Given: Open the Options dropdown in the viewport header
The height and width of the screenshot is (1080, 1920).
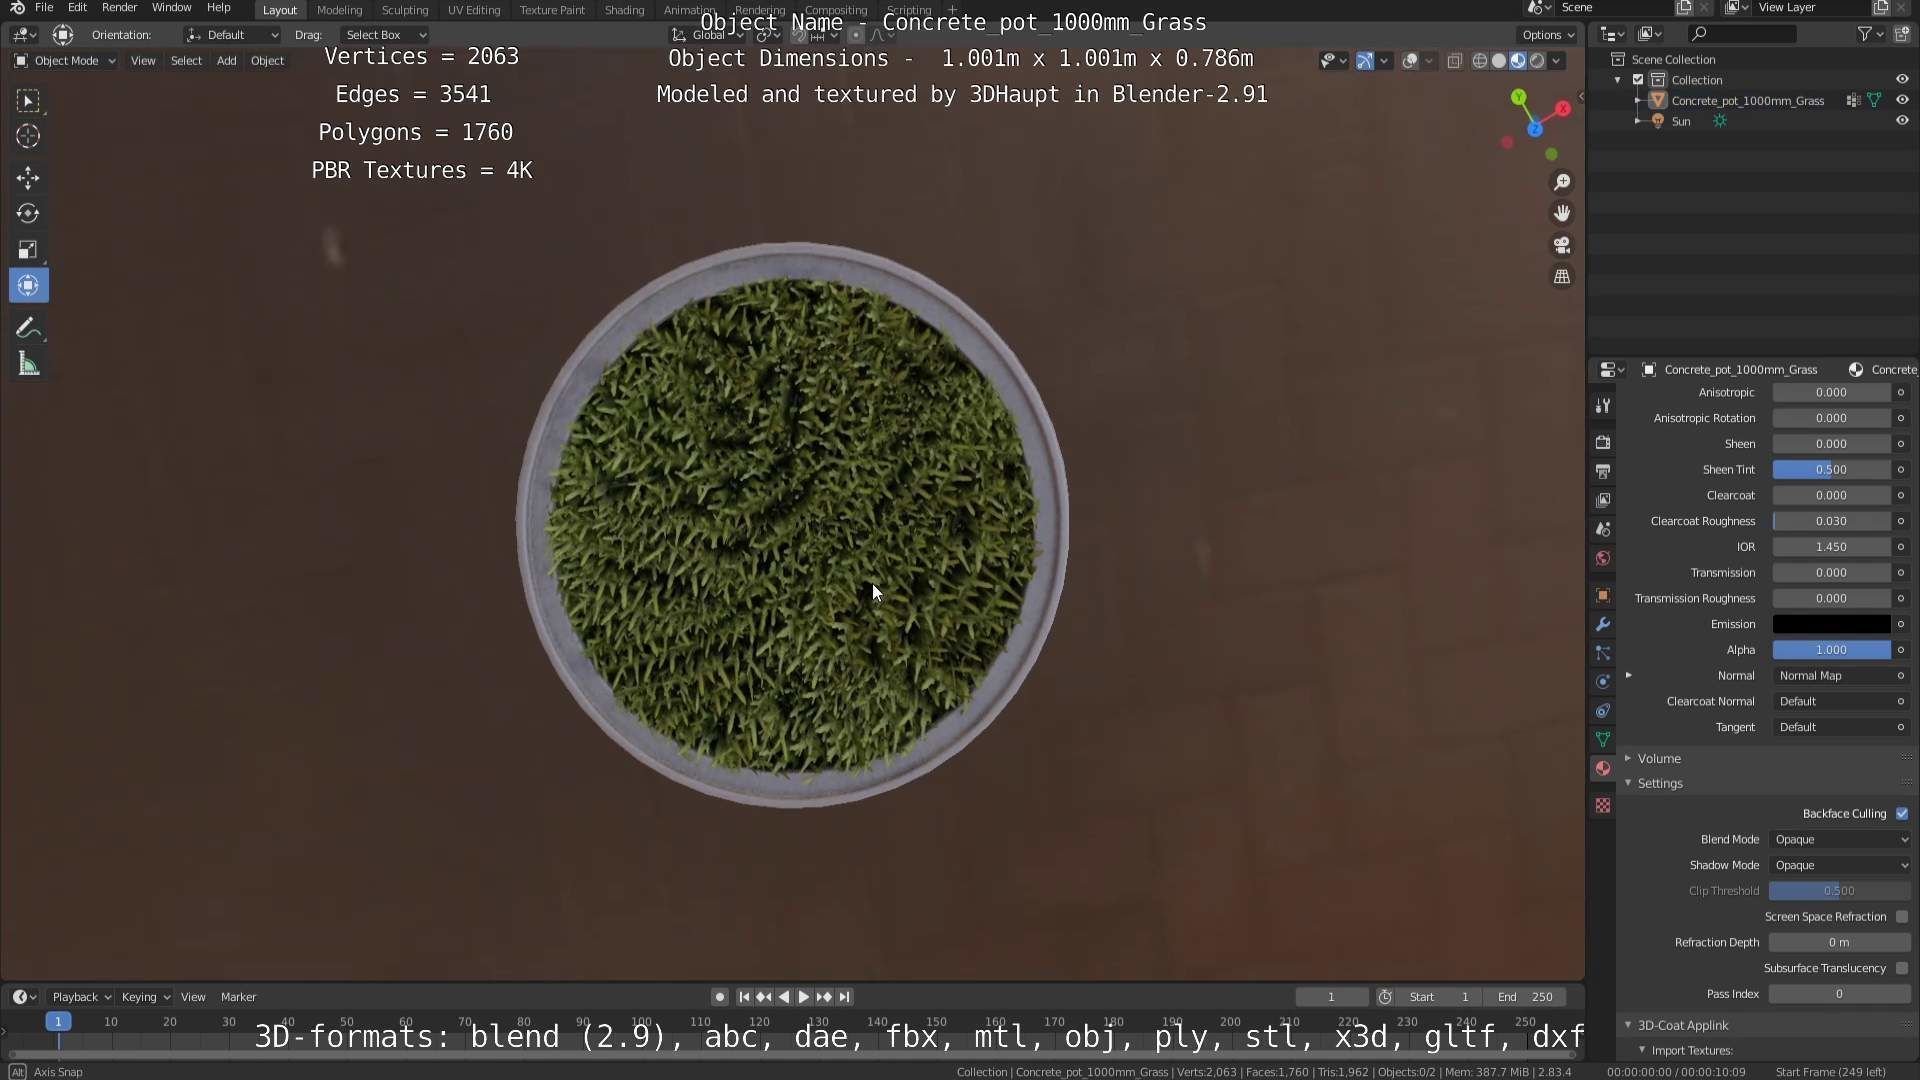Looking at the screenshot, I should pos(1548,35).
